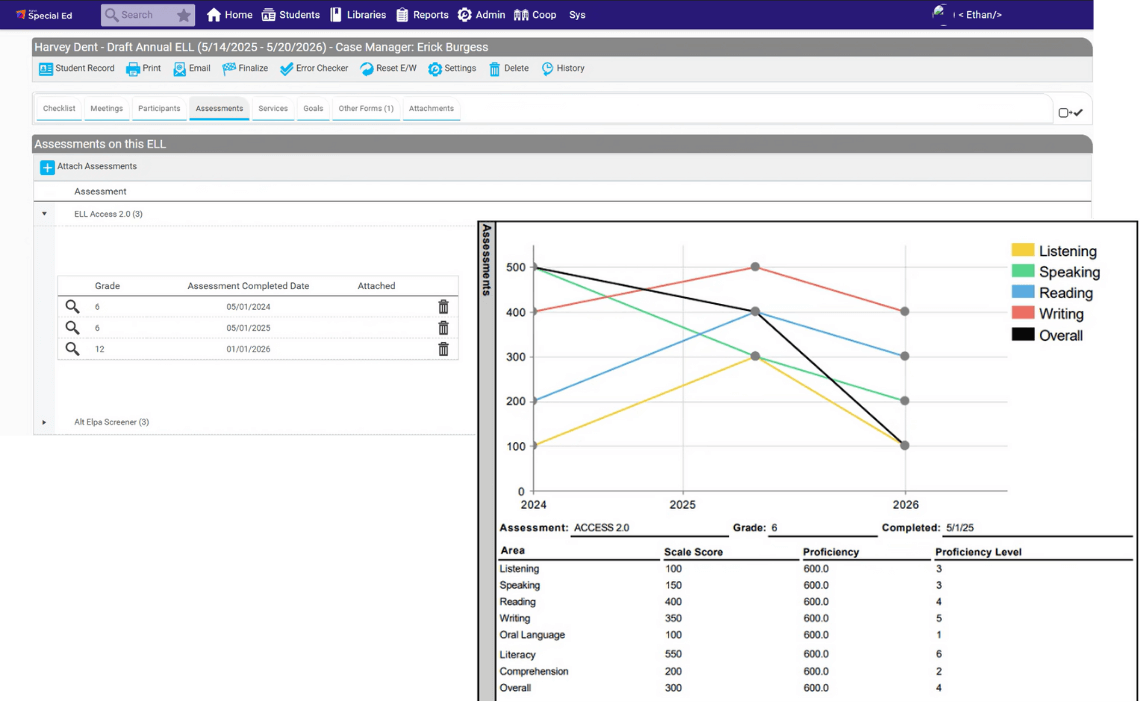Remove the 05/01/2024 assessment with trash icon
This screenshot has height=702, width=1141.
click(443, 307)
